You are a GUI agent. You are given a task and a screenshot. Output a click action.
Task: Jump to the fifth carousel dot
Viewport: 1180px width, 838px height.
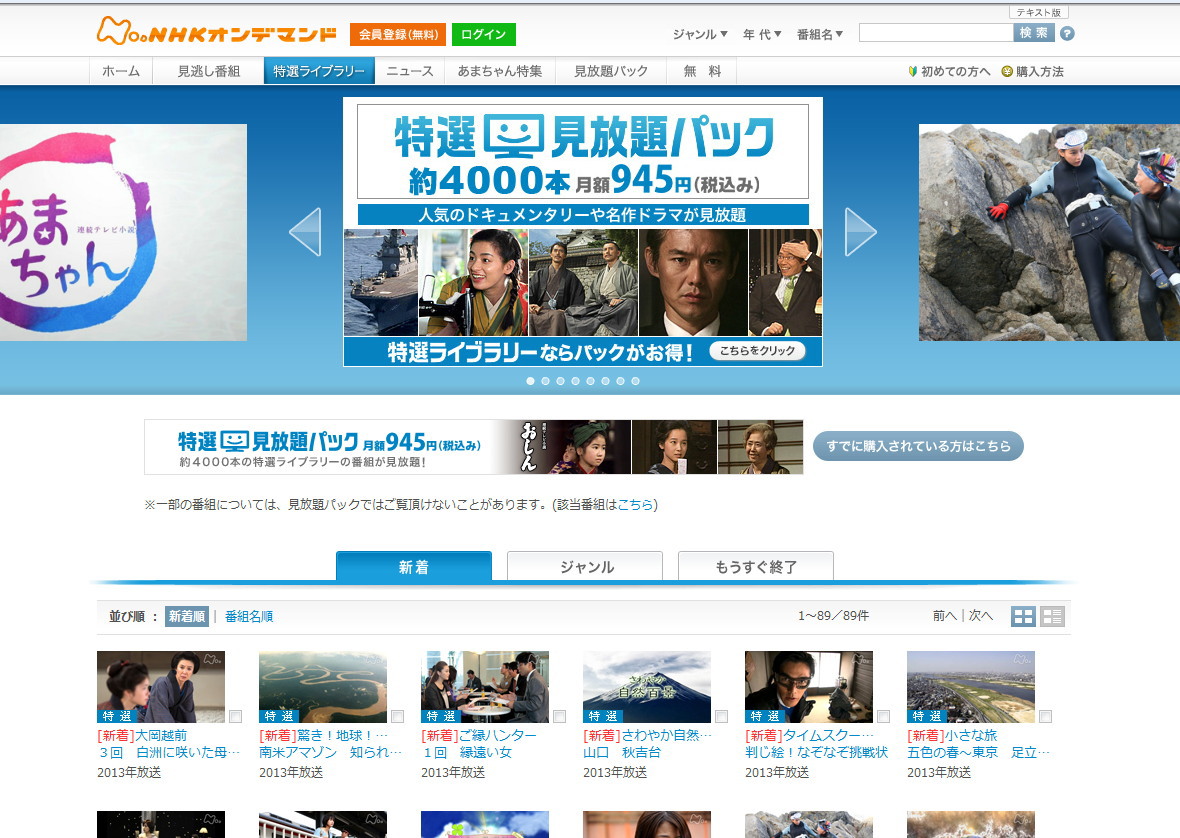[591, 381]
